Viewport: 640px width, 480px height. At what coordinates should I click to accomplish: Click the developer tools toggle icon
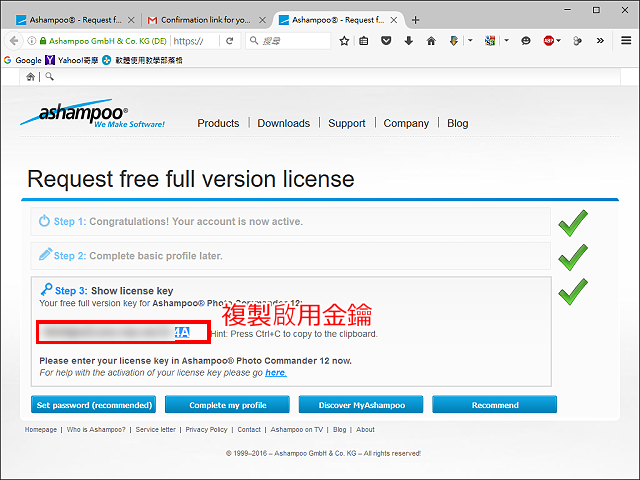tap(577, 41)
